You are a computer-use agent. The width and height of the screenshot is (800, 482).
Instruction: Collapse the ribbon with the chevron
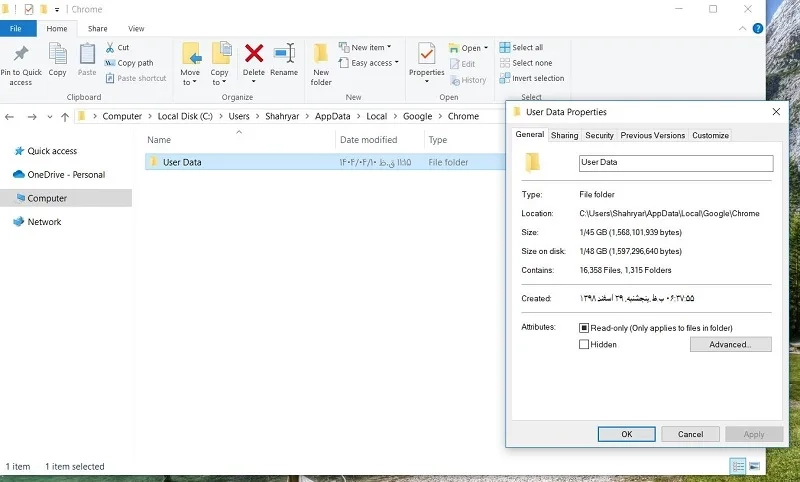tap(742, 29)
